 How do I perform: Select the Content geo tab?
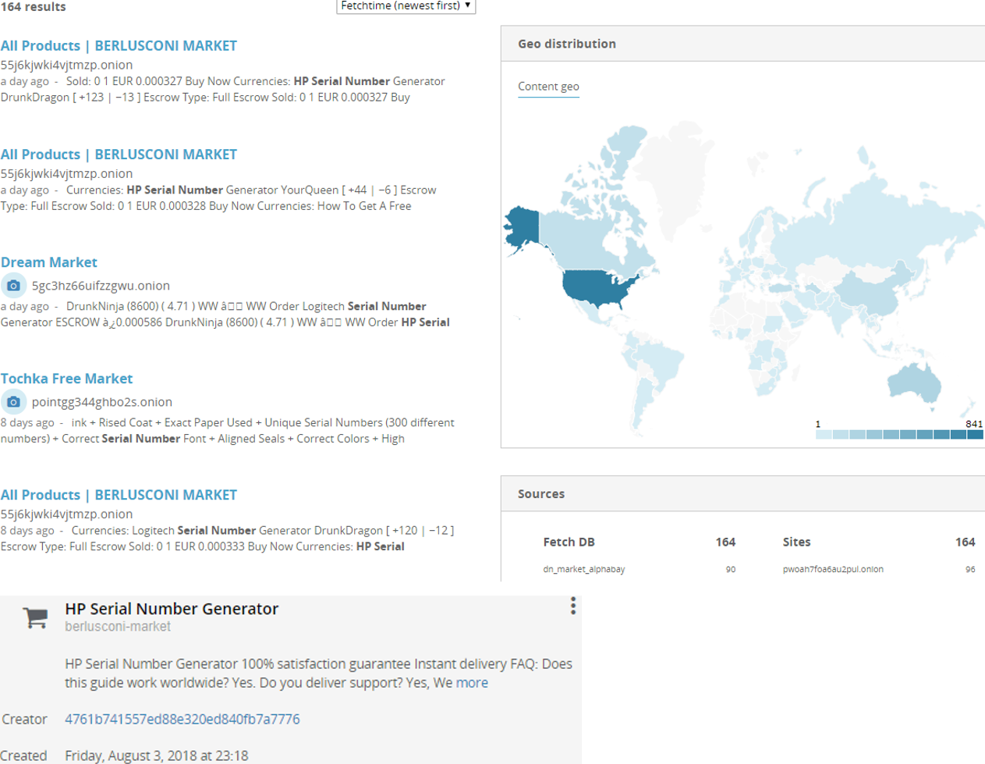[x=548, y=87]
